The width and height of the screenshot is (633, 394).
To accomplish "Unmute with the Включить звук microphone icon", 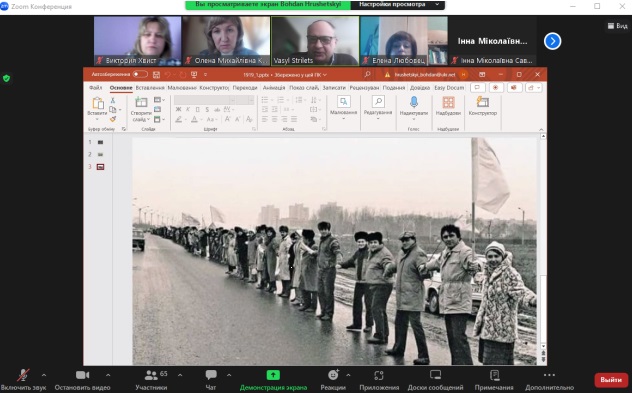I will coord(23,375).
